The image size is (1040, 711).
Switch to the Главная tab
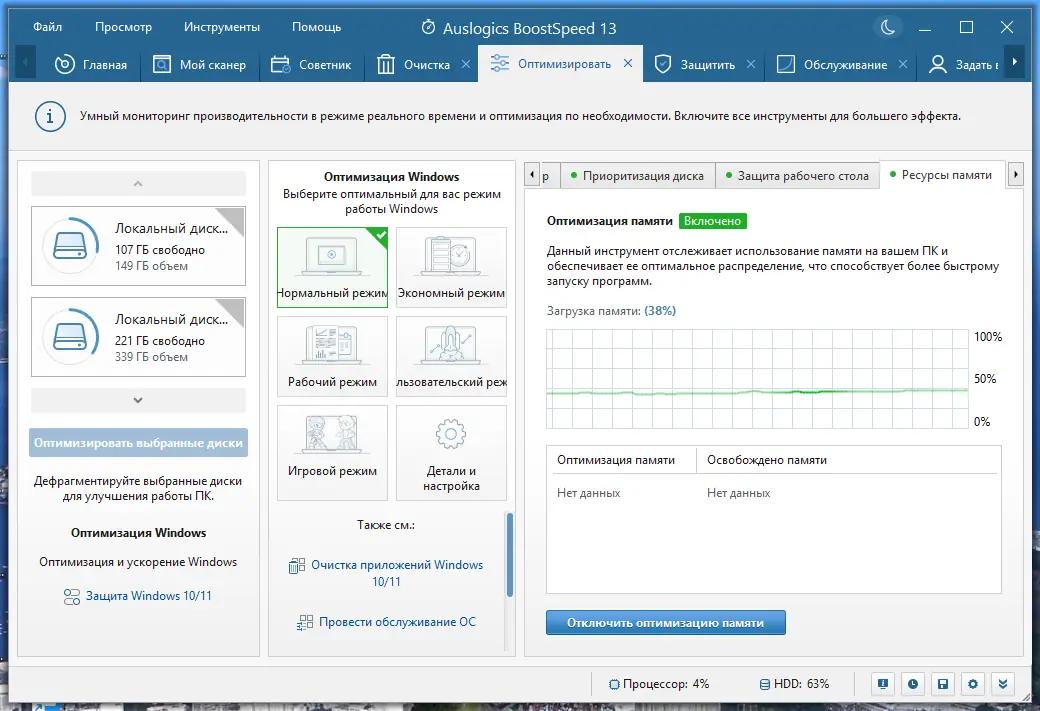pos(91,64)
